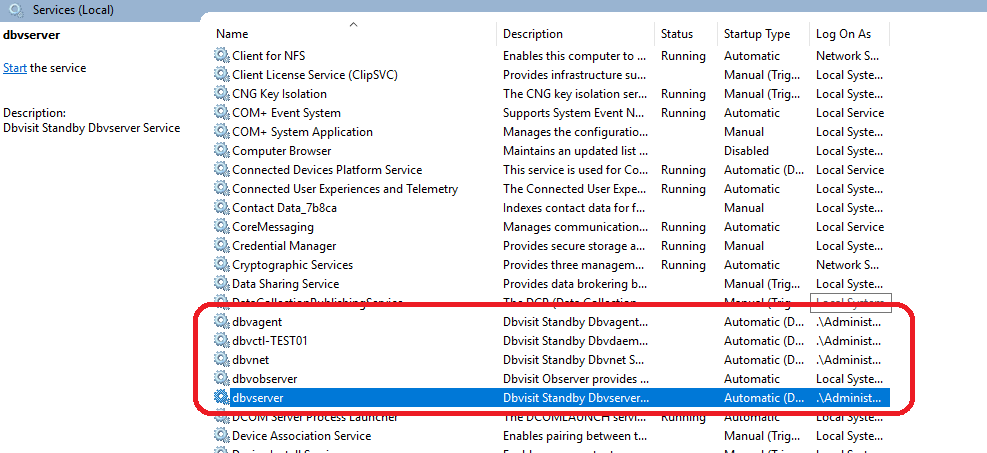Select the dbvnet gear icon

(222, 359)
